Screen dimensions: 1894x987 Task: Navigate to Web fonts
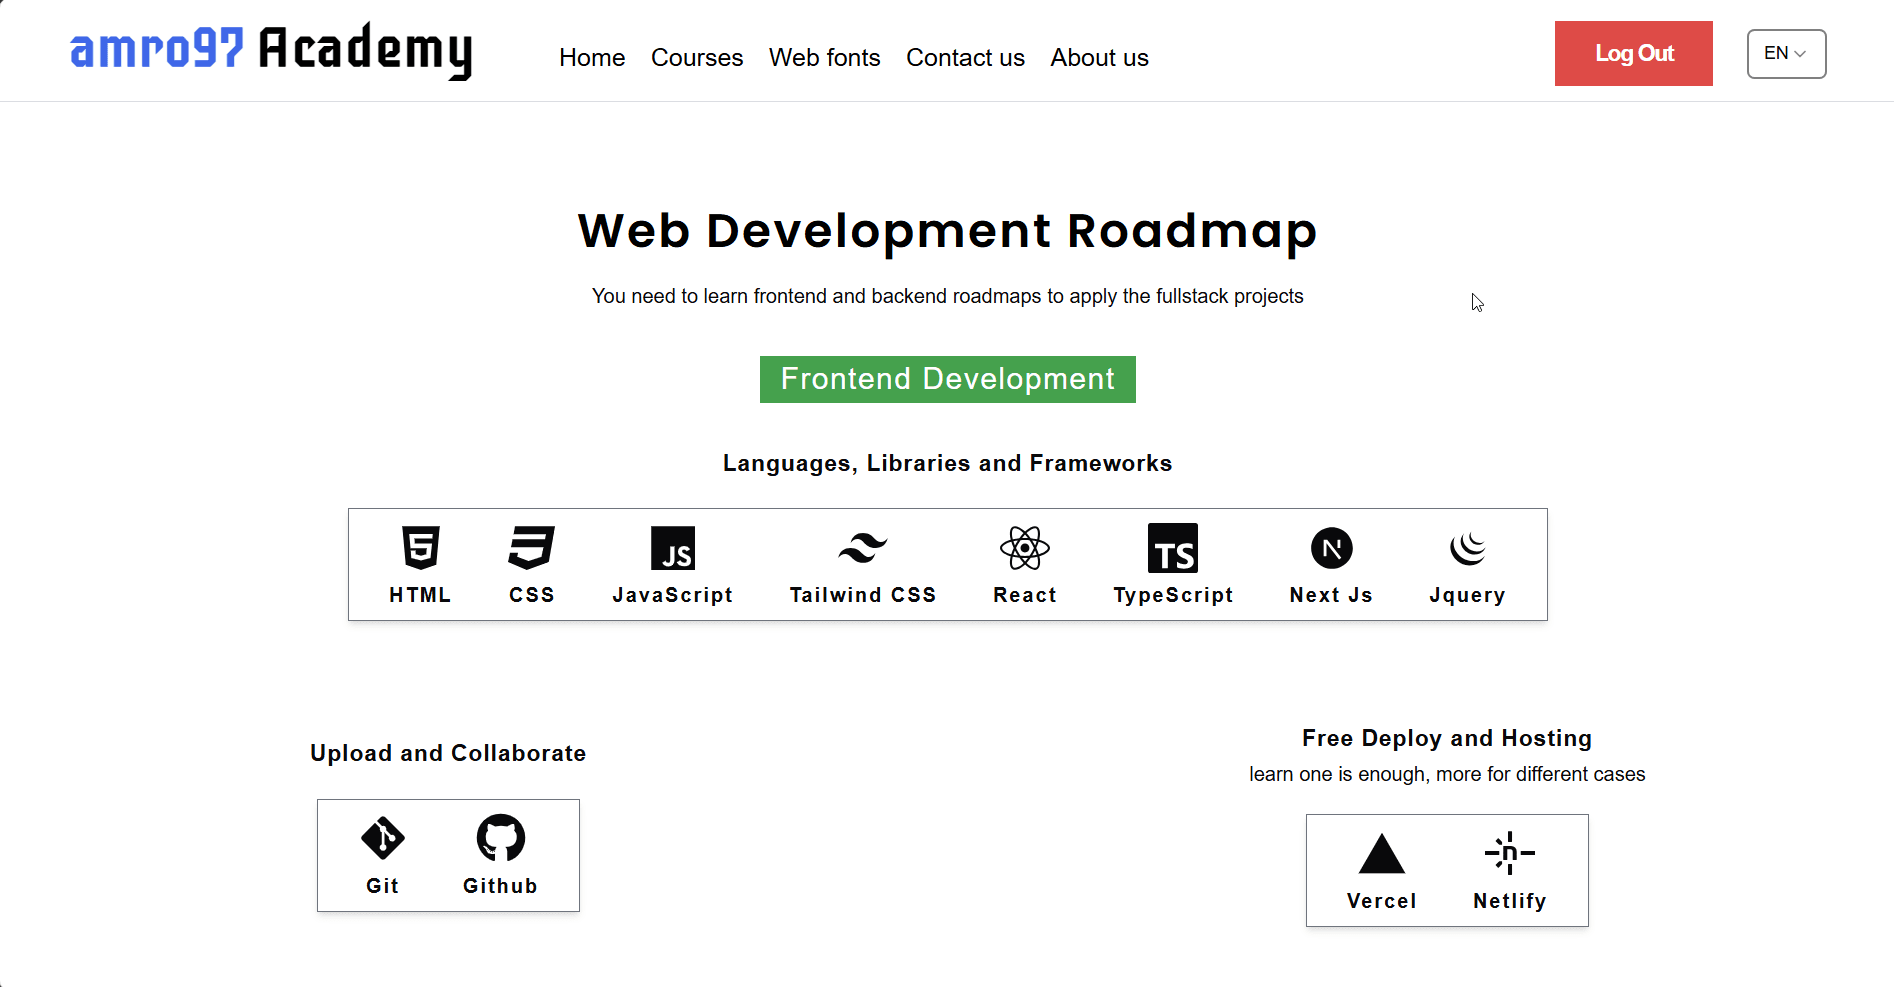tap(824, 58)
